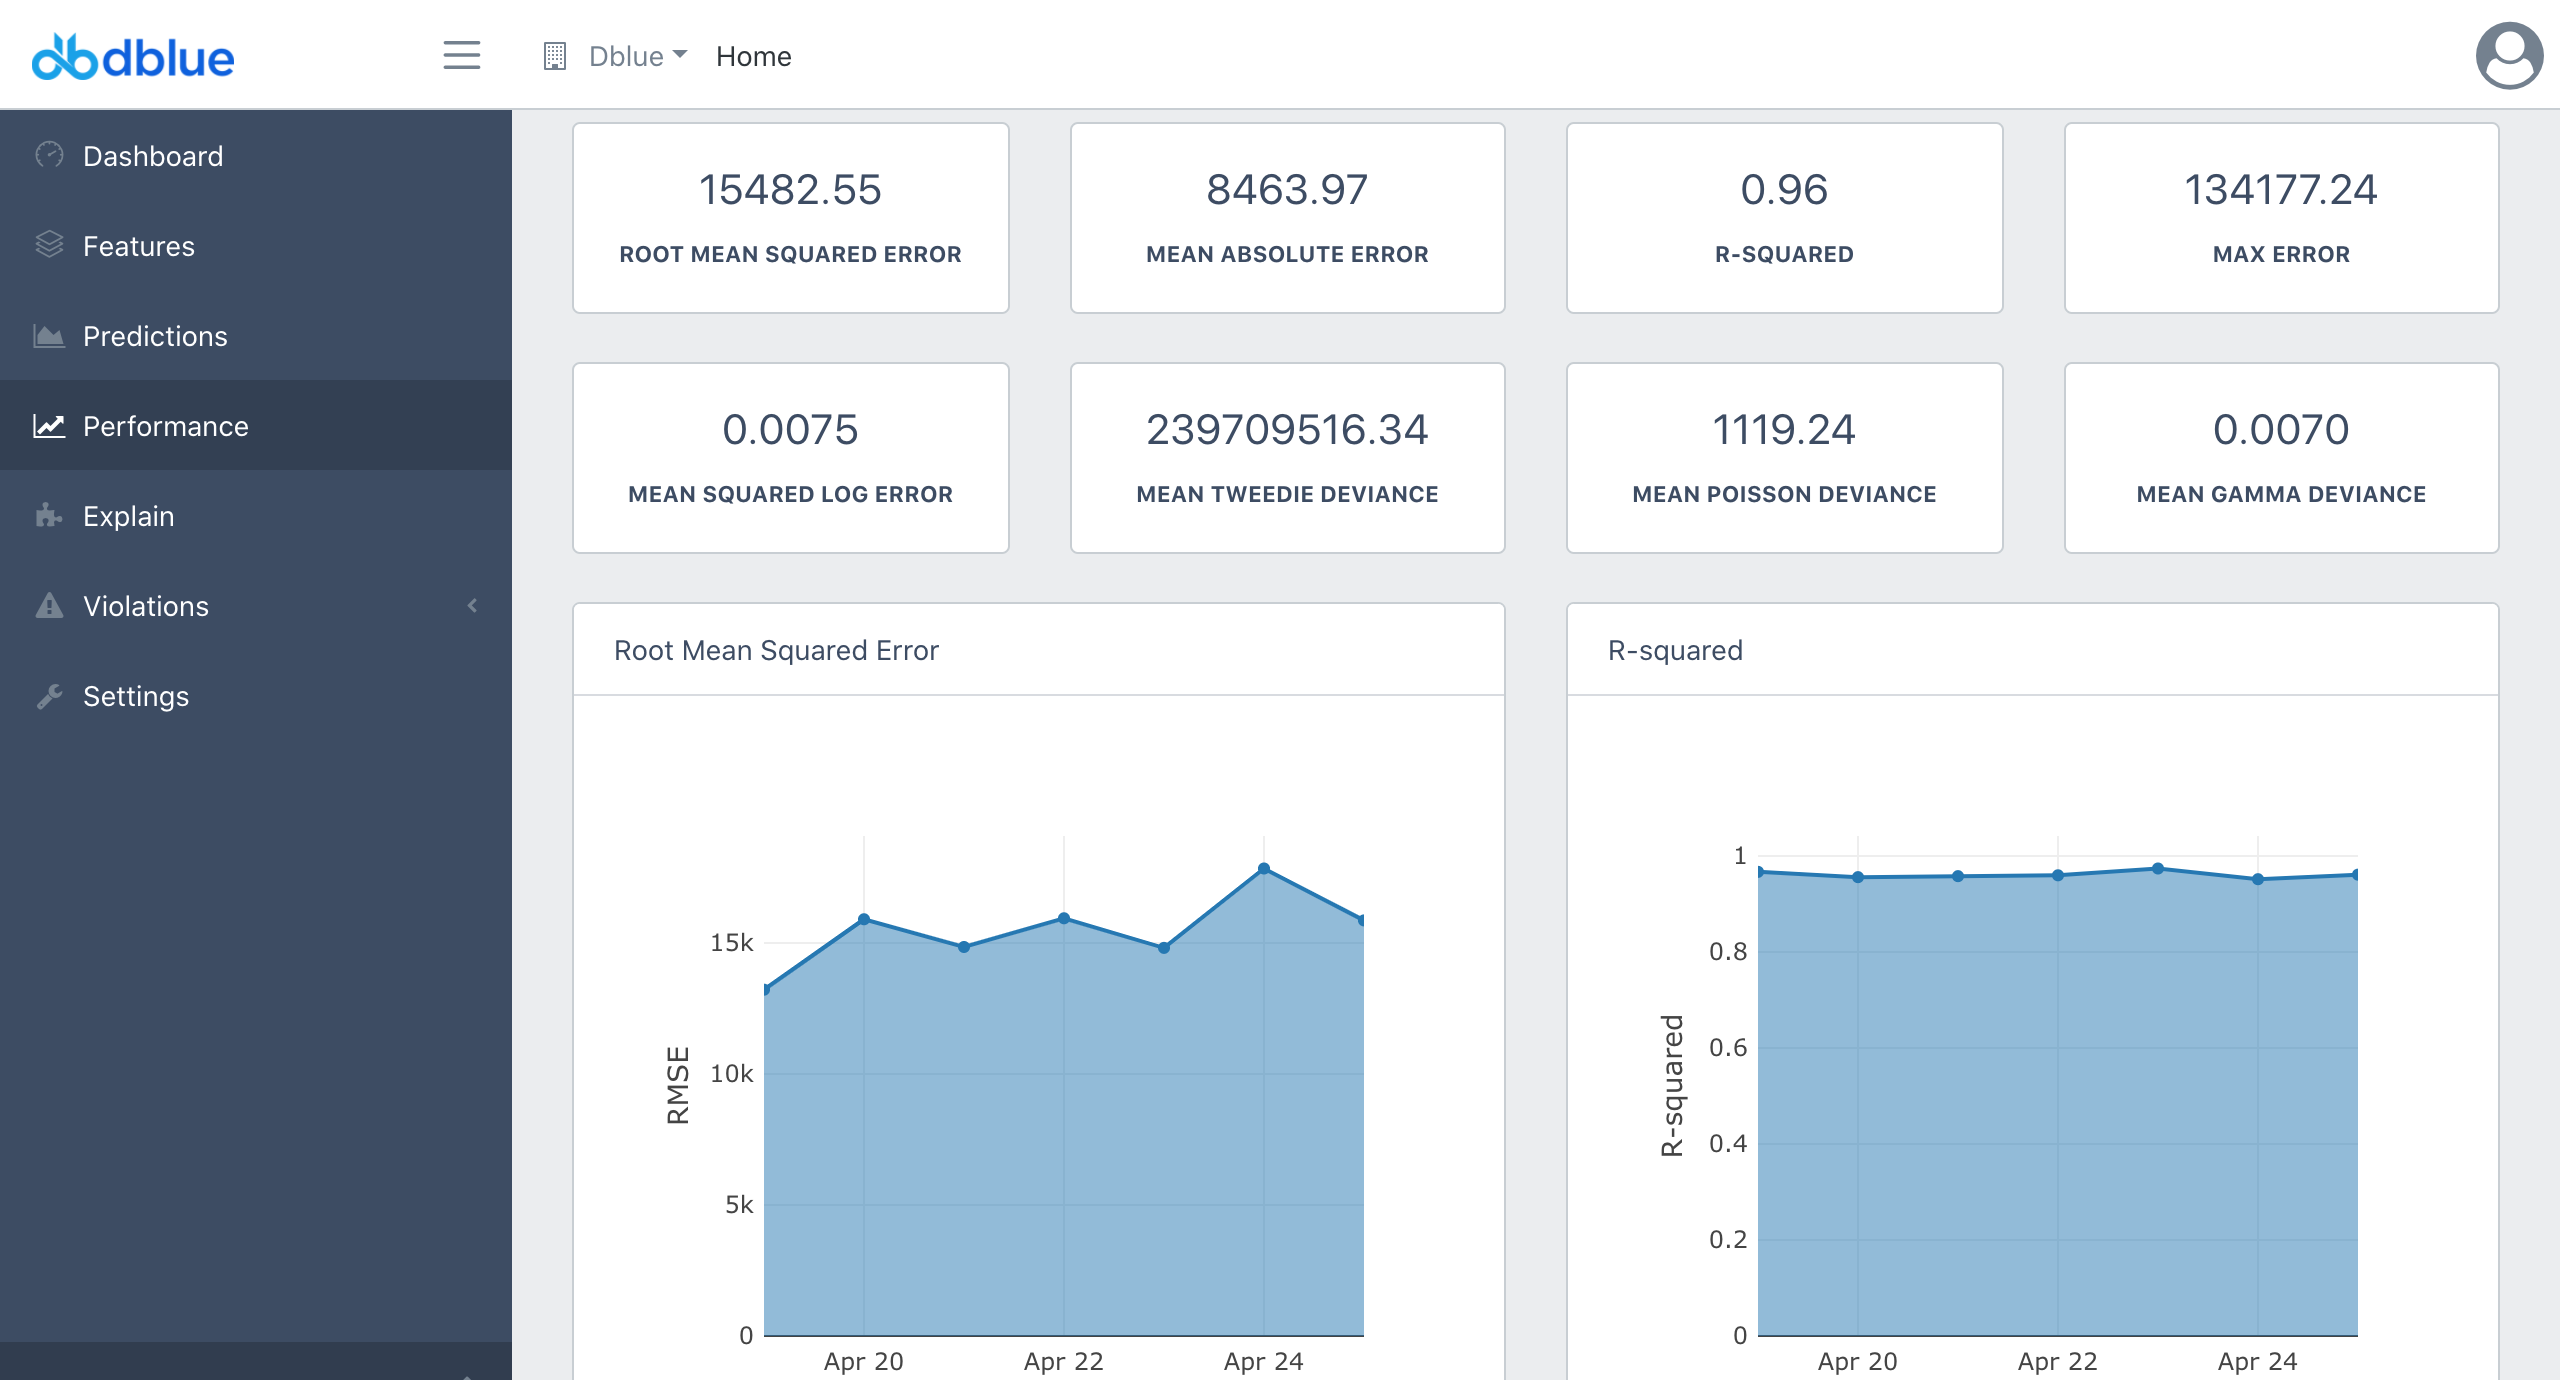Click the Violations warning triangle icon
This screenshot has height=1380, width=2560.
pyautogui.click(x=49, y=606)
